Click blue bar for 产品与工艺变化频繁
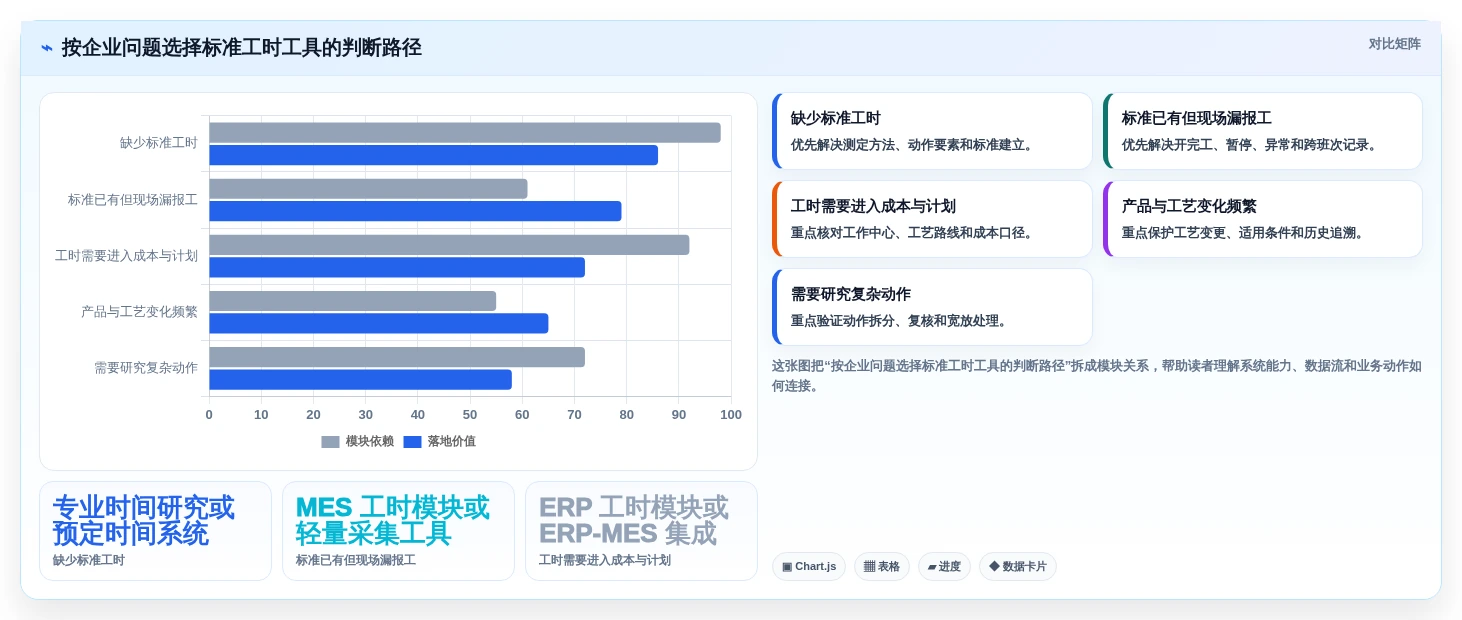Viewport: 1462px width, 620px height. pos(379,323)
